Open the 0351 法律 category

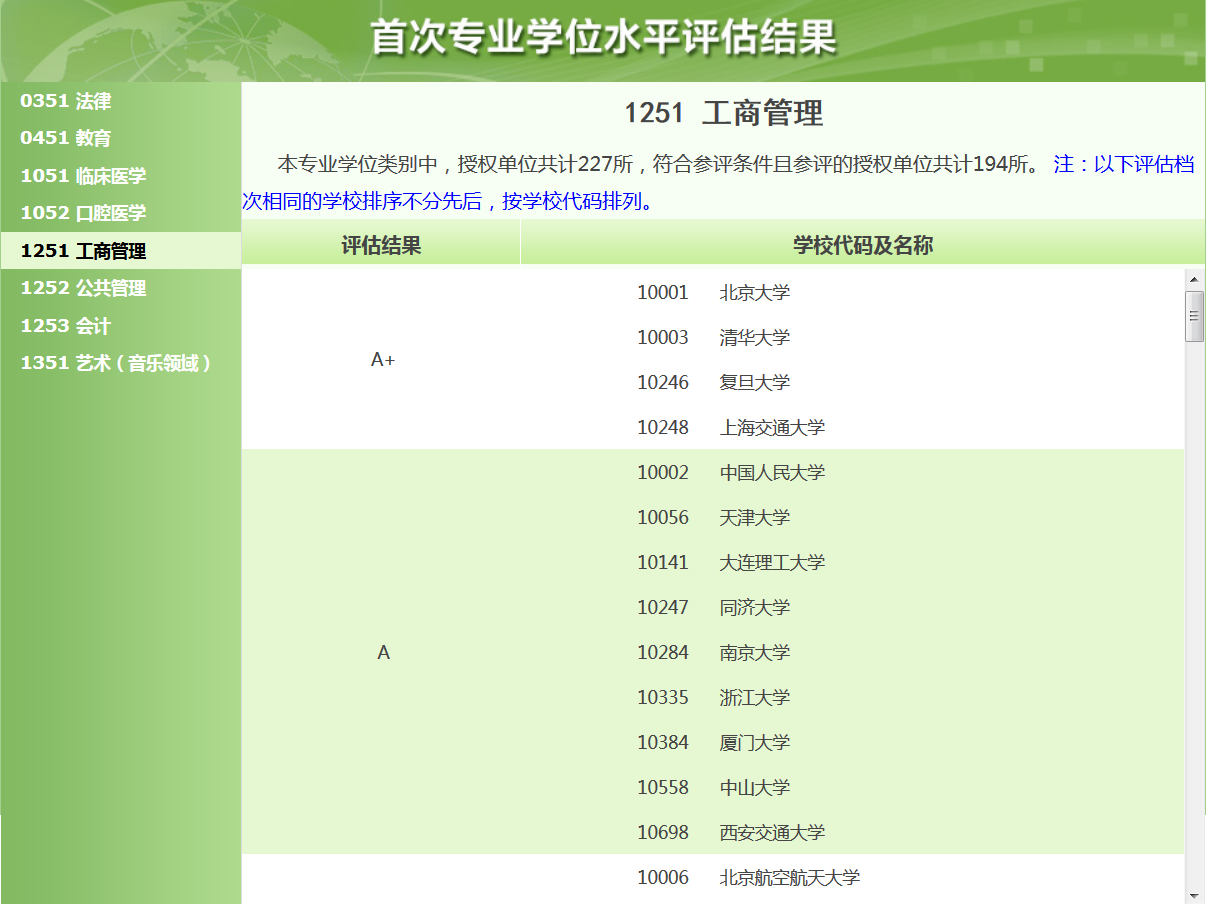pos(66,101)
